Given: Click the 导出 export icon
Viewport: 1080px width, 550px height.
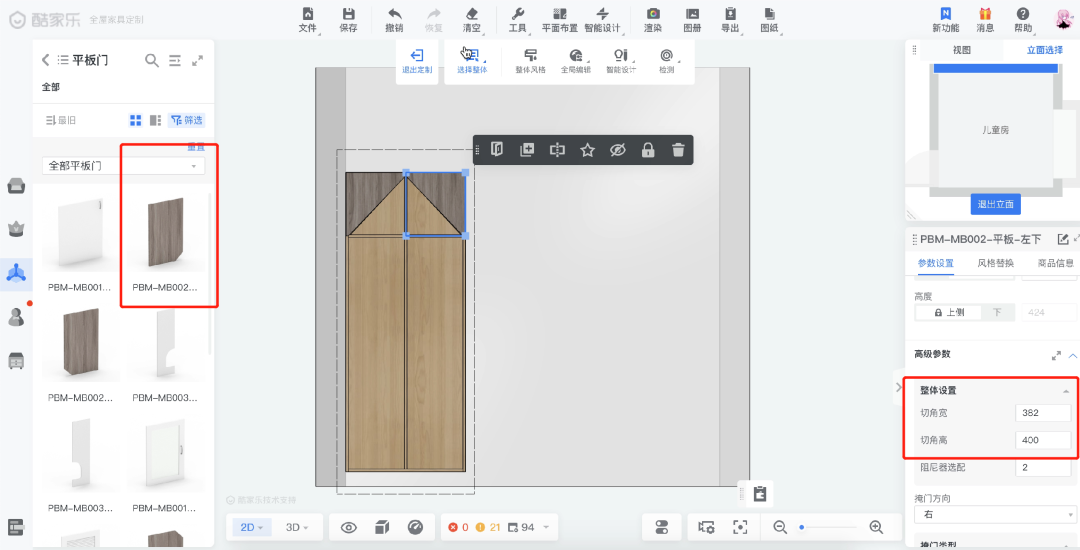Looking at the screenshot, I should (730, 14).
